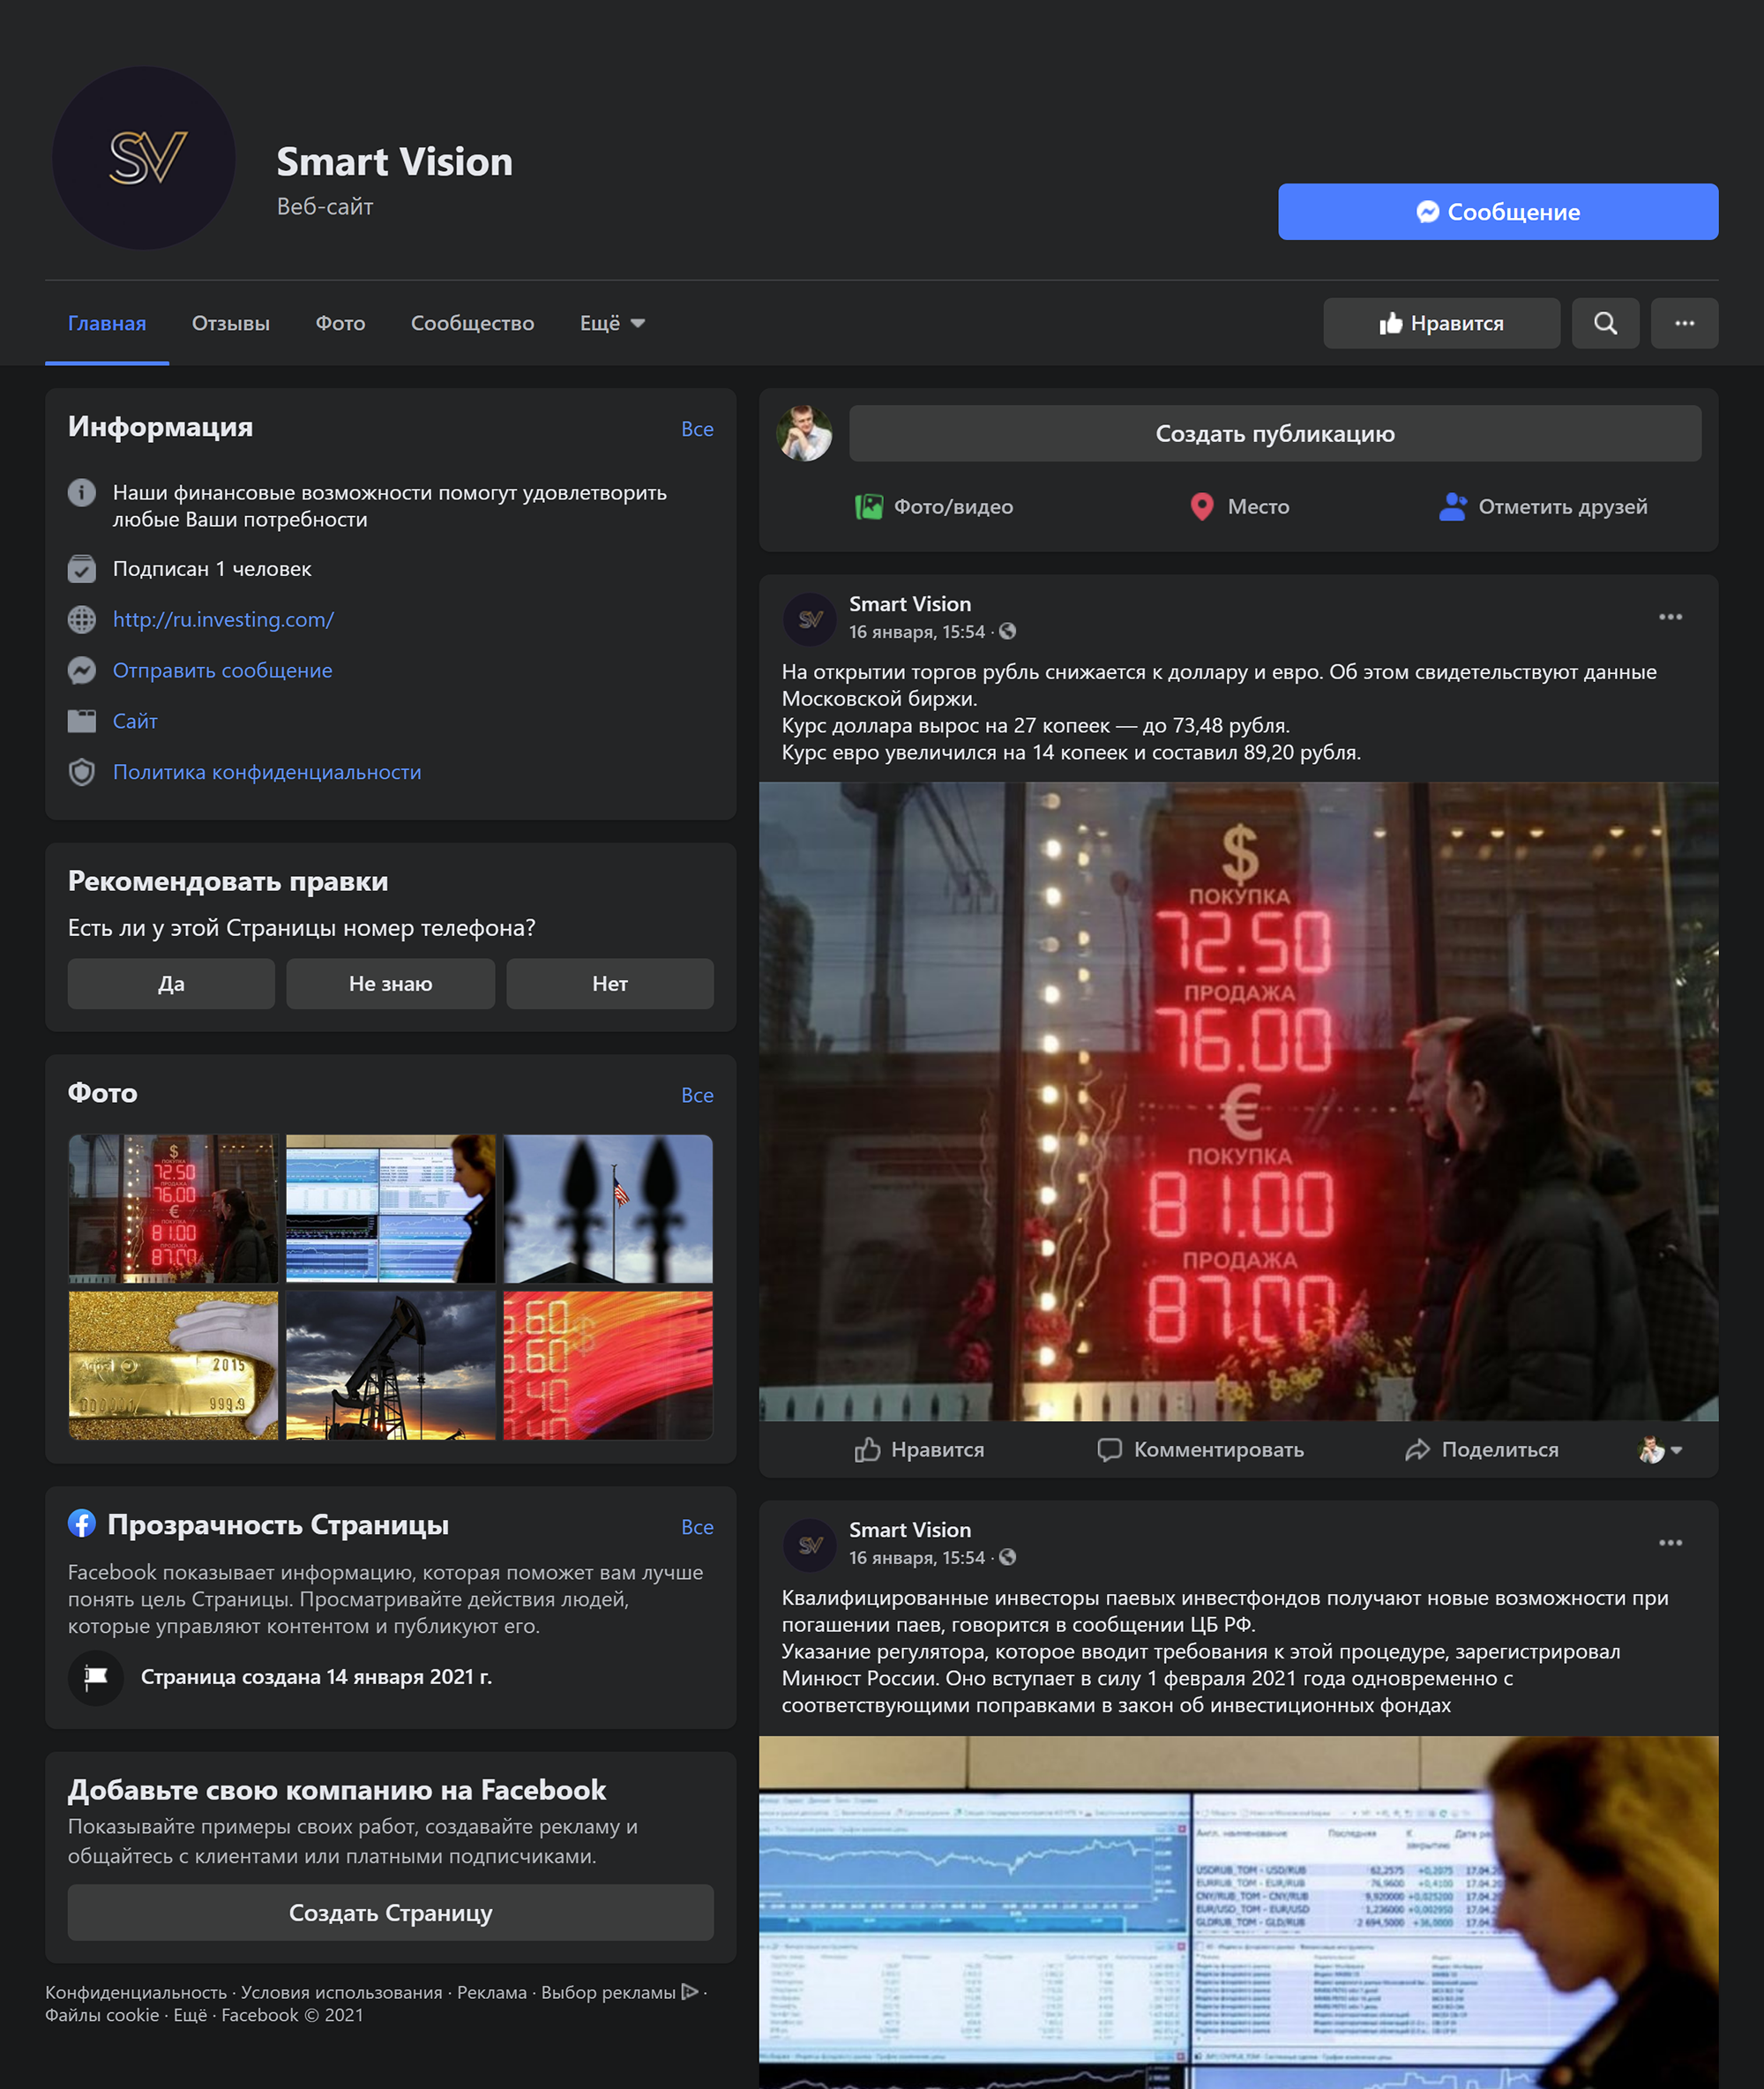The height and width of the screenshot is (2089, 1764).
Task: Answer Да to phone number question
Action: [x=171, y=983]
